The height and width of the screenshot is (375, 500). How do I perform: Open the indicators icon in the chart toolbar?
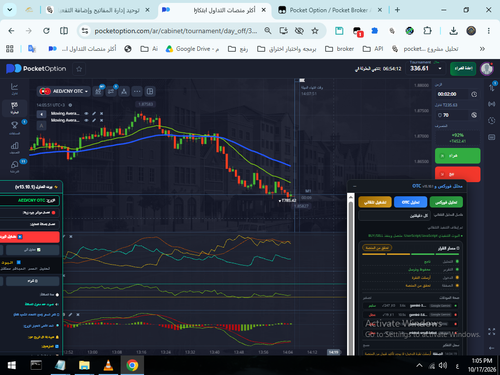111,91
